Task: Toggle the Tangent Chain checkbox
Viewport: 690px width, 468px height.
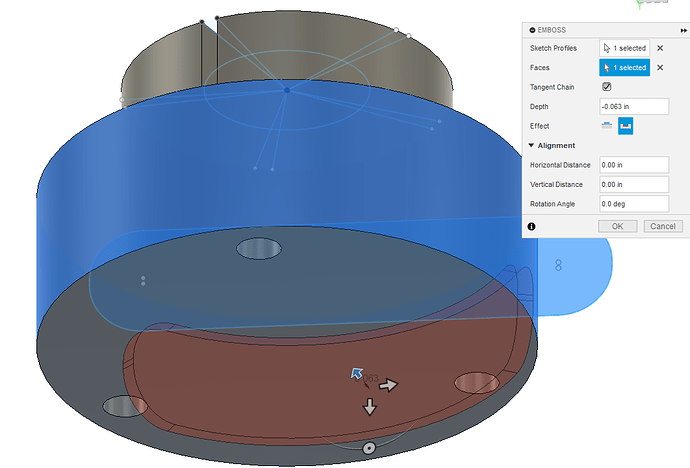Action: pos(606,87)
